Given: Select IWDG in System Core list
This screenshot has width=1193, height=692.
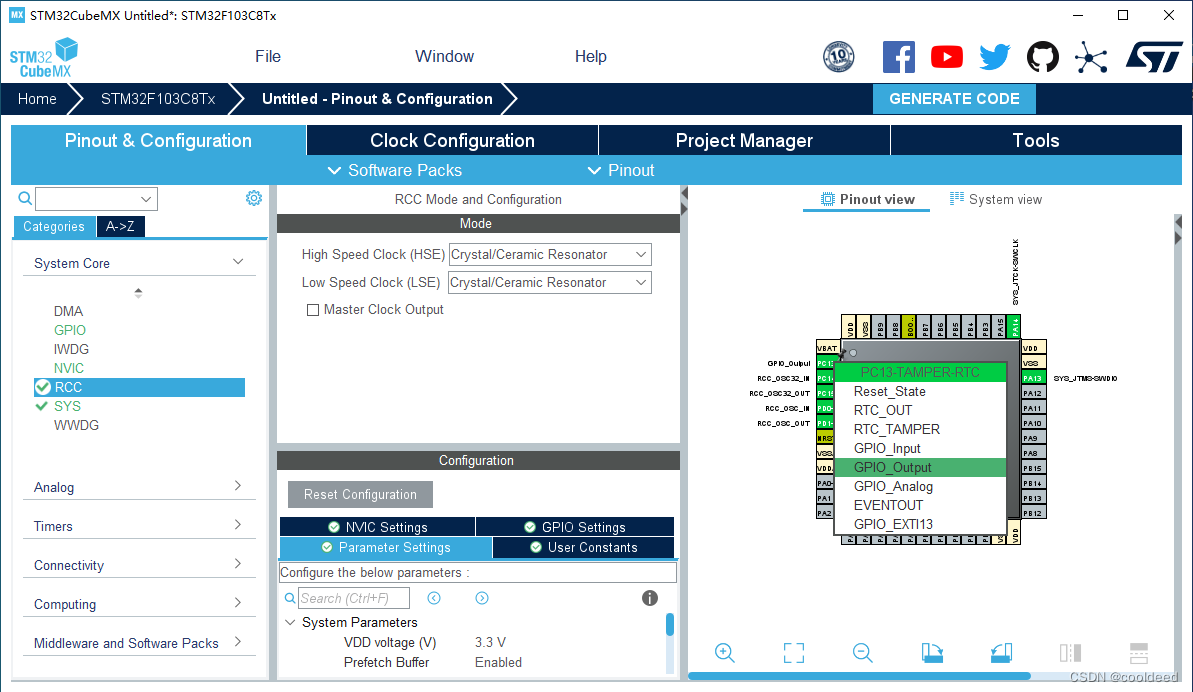Looking at the screenshot, I should pyautogui.click(x=71, y=349).
